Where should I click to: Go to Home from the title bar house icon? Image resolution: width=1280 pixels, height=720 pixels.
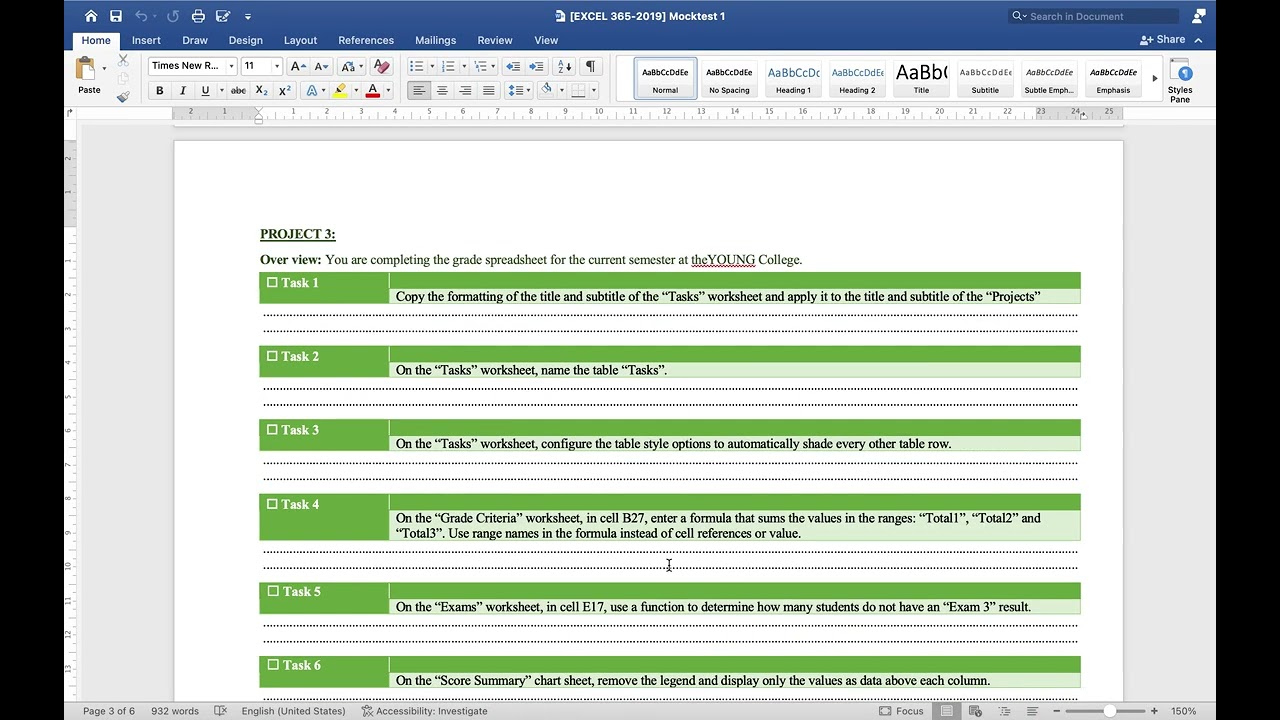point(91,16)
